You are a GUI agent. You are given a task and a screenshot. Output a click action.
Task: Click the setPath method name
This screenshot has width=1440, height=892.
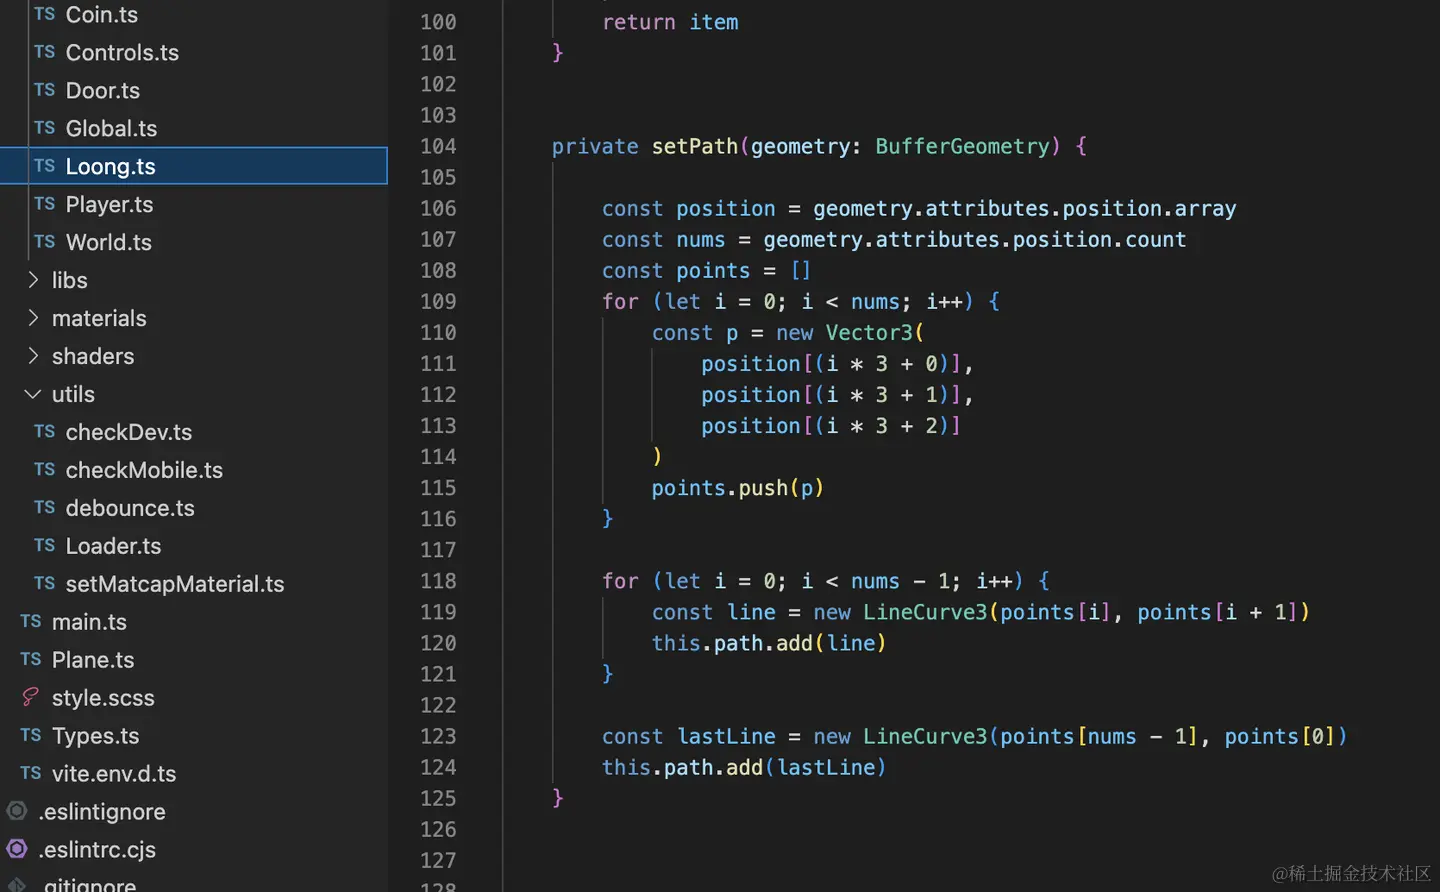click(694, 147)
